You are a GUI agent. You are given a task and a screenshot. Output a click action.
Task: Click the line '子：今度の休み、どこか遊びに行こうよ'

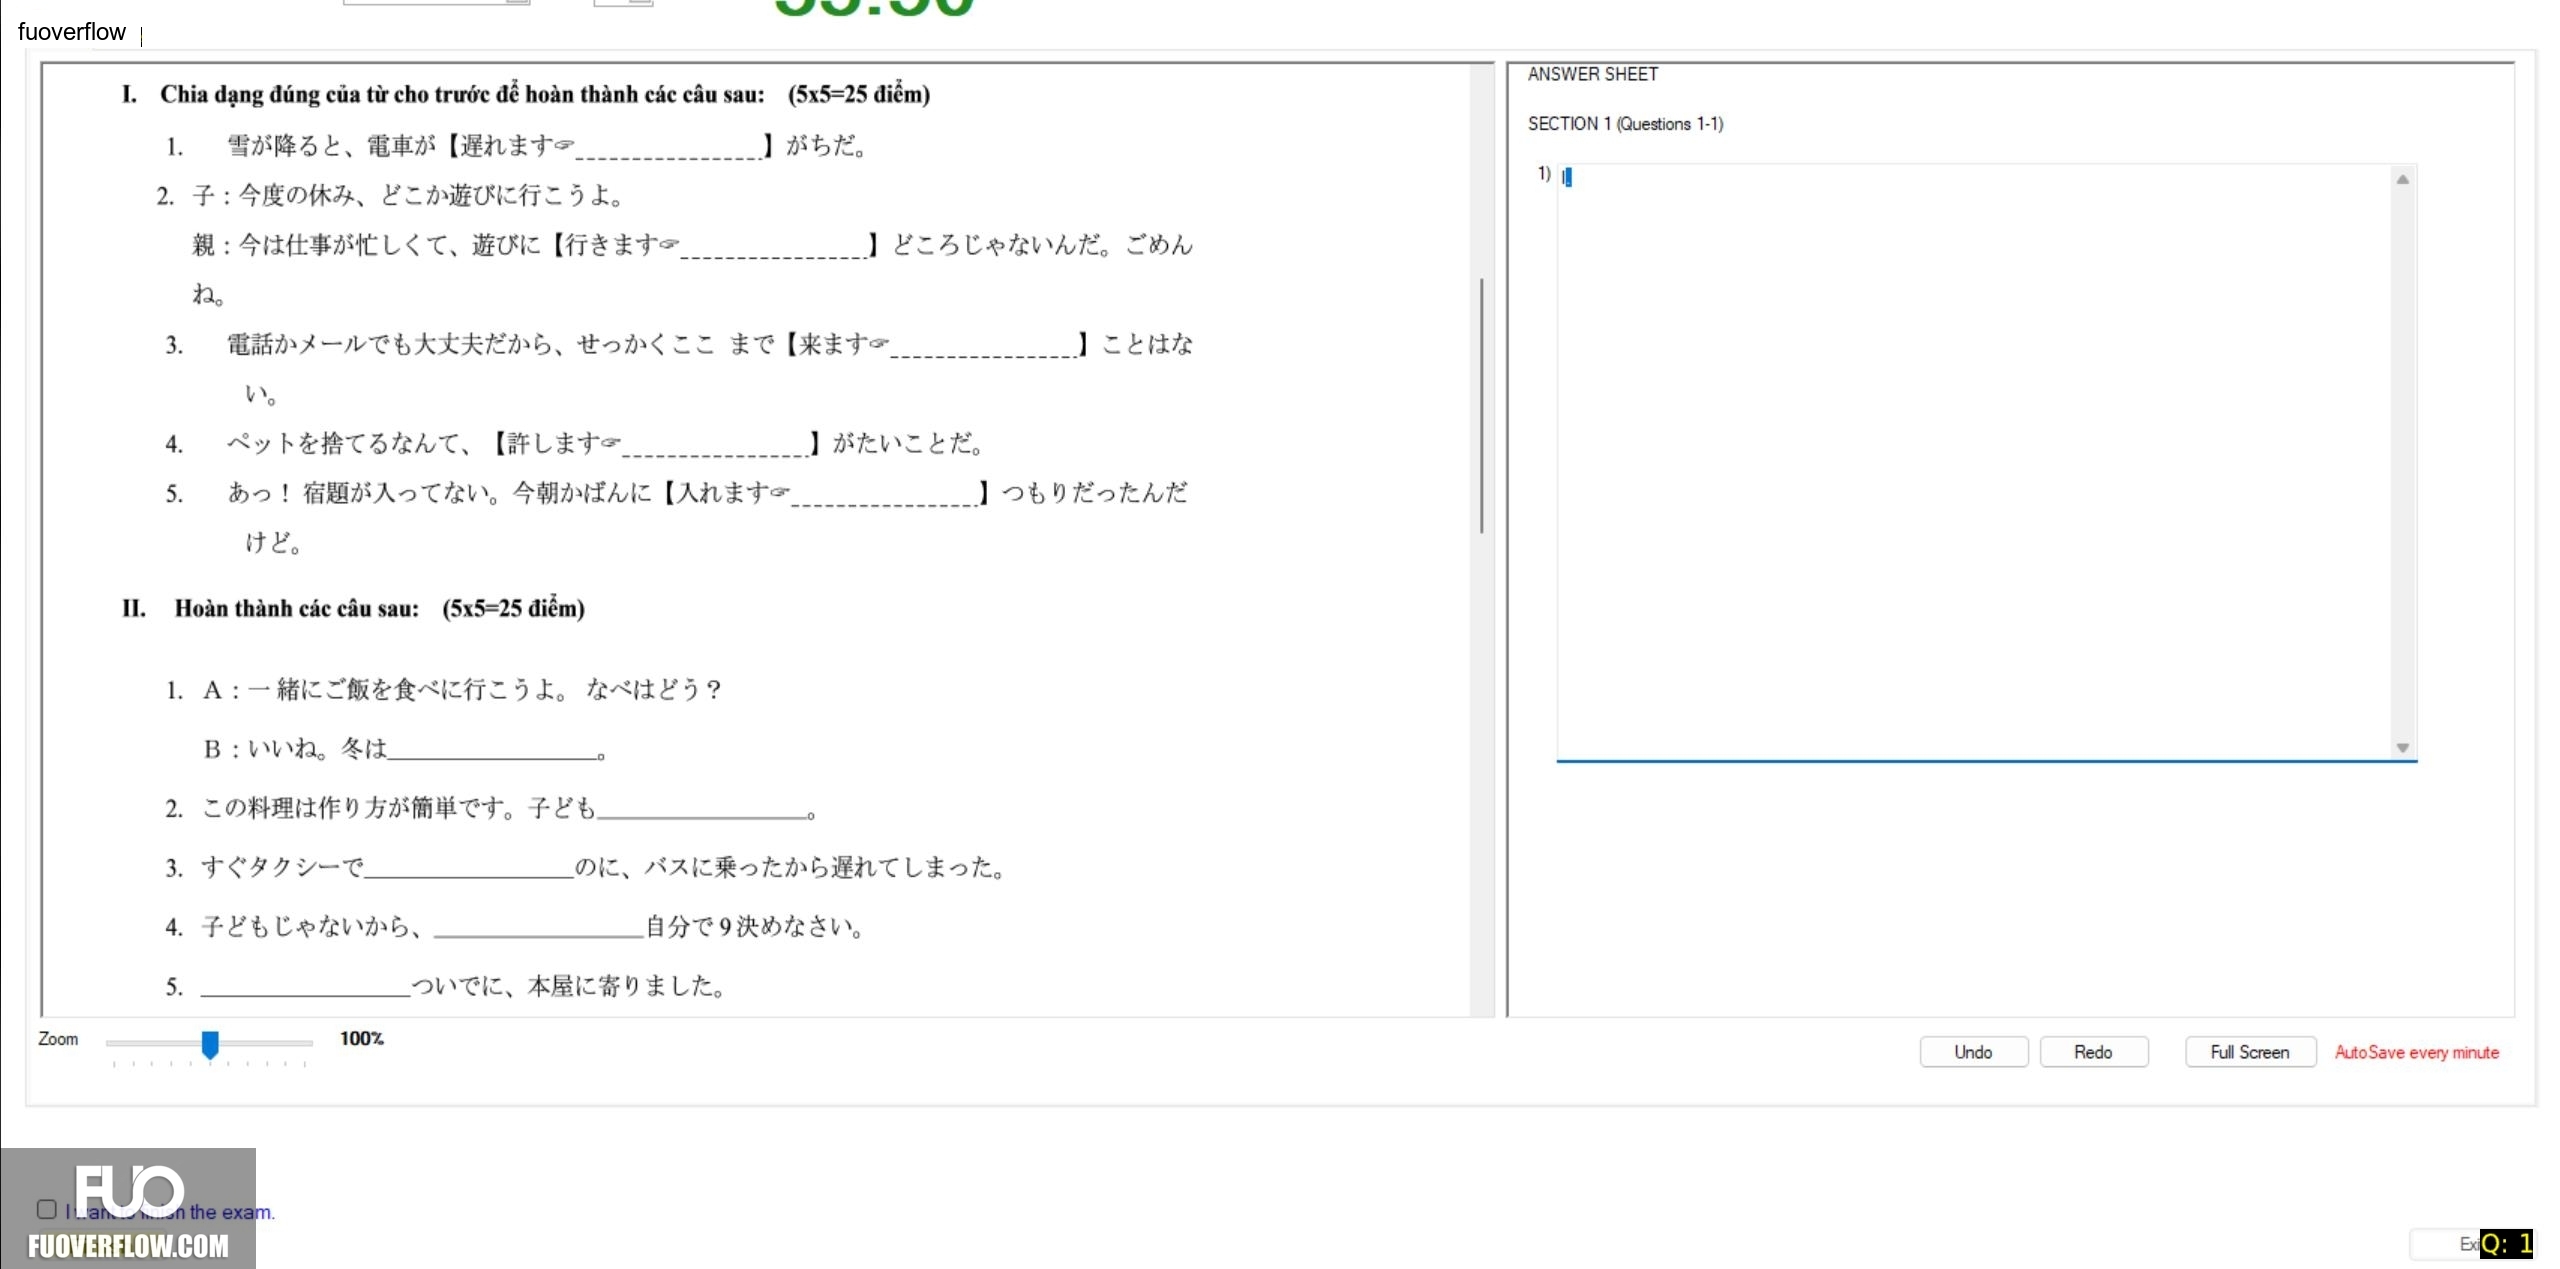click(408, 195)
